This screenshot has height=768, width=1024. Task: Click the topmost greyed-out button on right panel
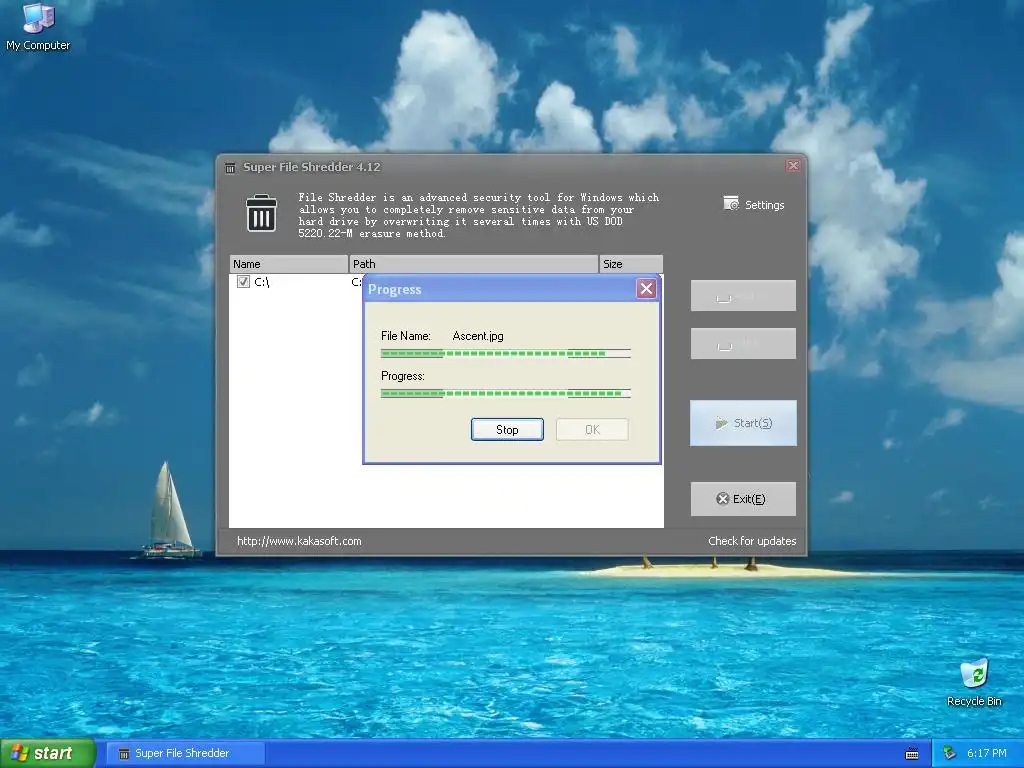click(x=743, y=296)
